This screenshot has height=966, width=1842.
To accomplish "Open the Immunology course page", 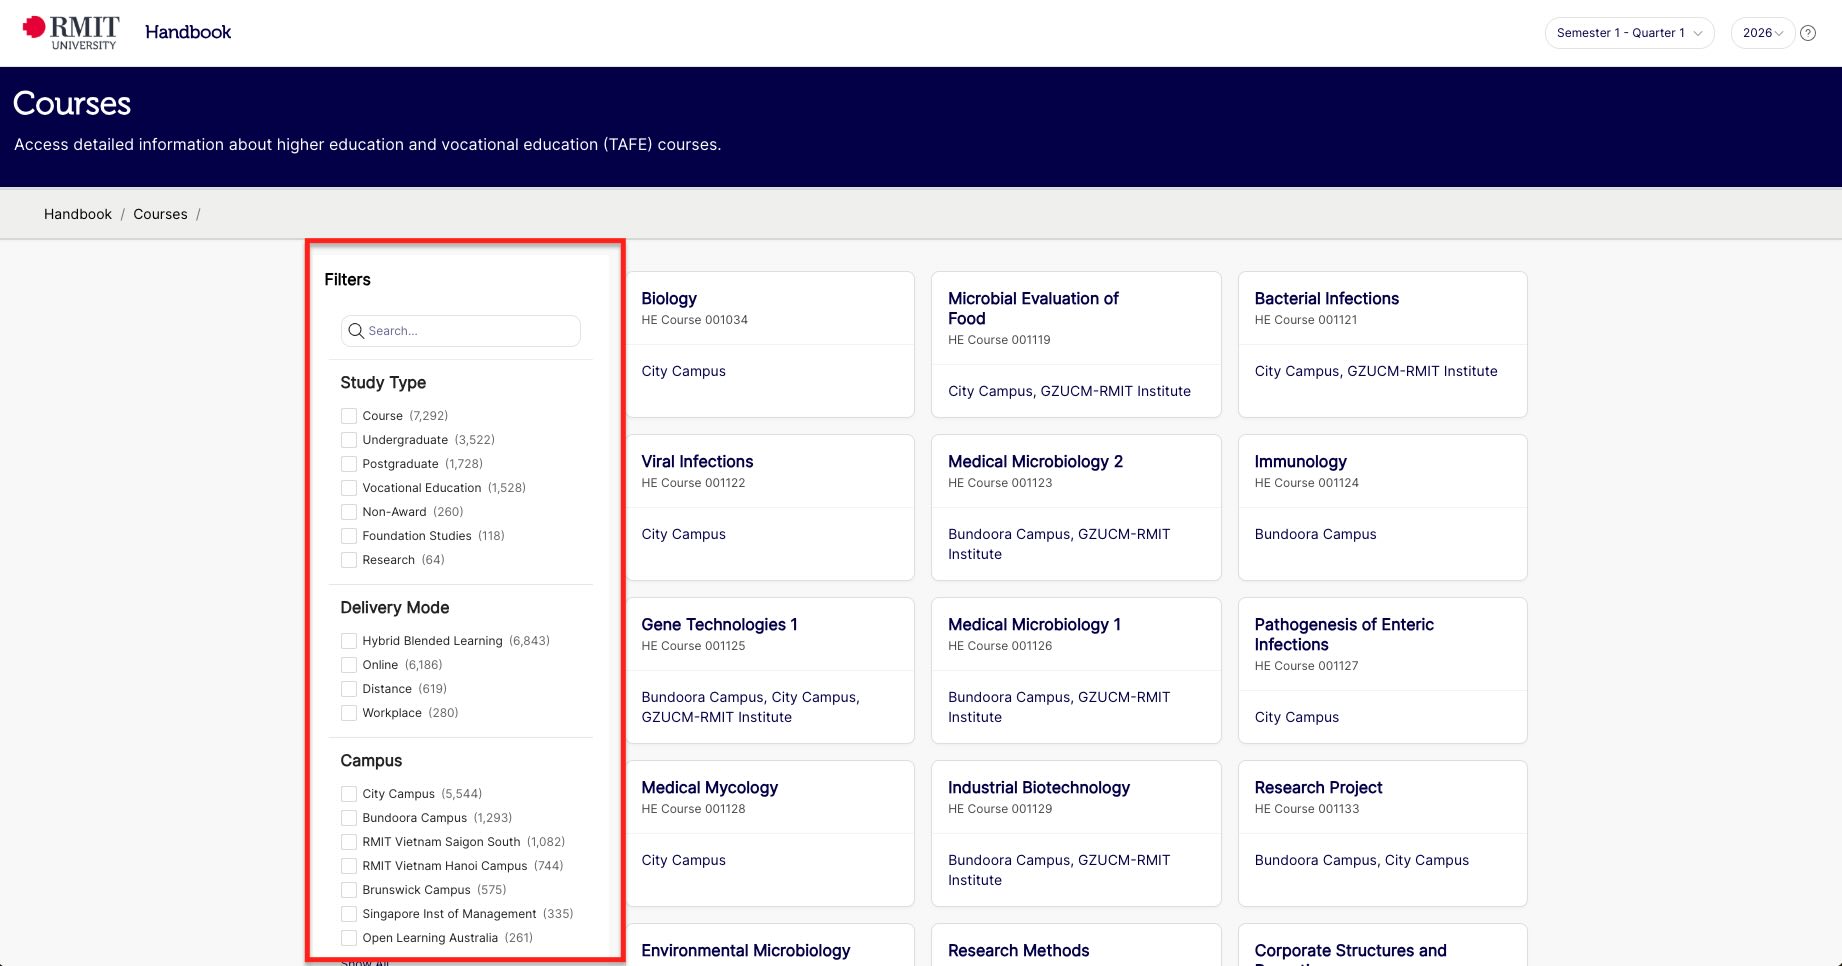I will pos(1300,461).
